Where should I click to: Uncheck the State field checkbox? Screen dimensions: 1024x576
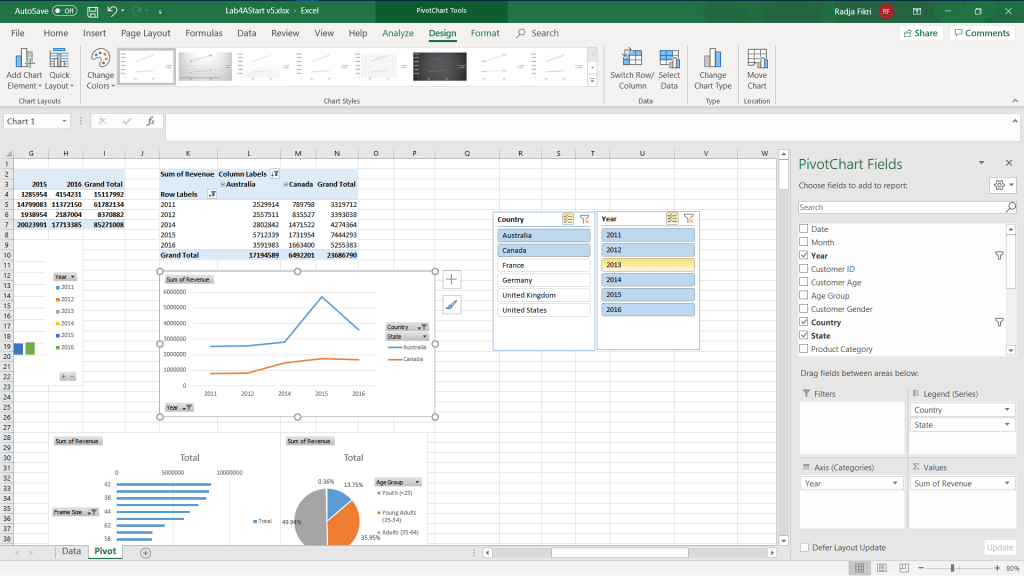coord(804,336)
